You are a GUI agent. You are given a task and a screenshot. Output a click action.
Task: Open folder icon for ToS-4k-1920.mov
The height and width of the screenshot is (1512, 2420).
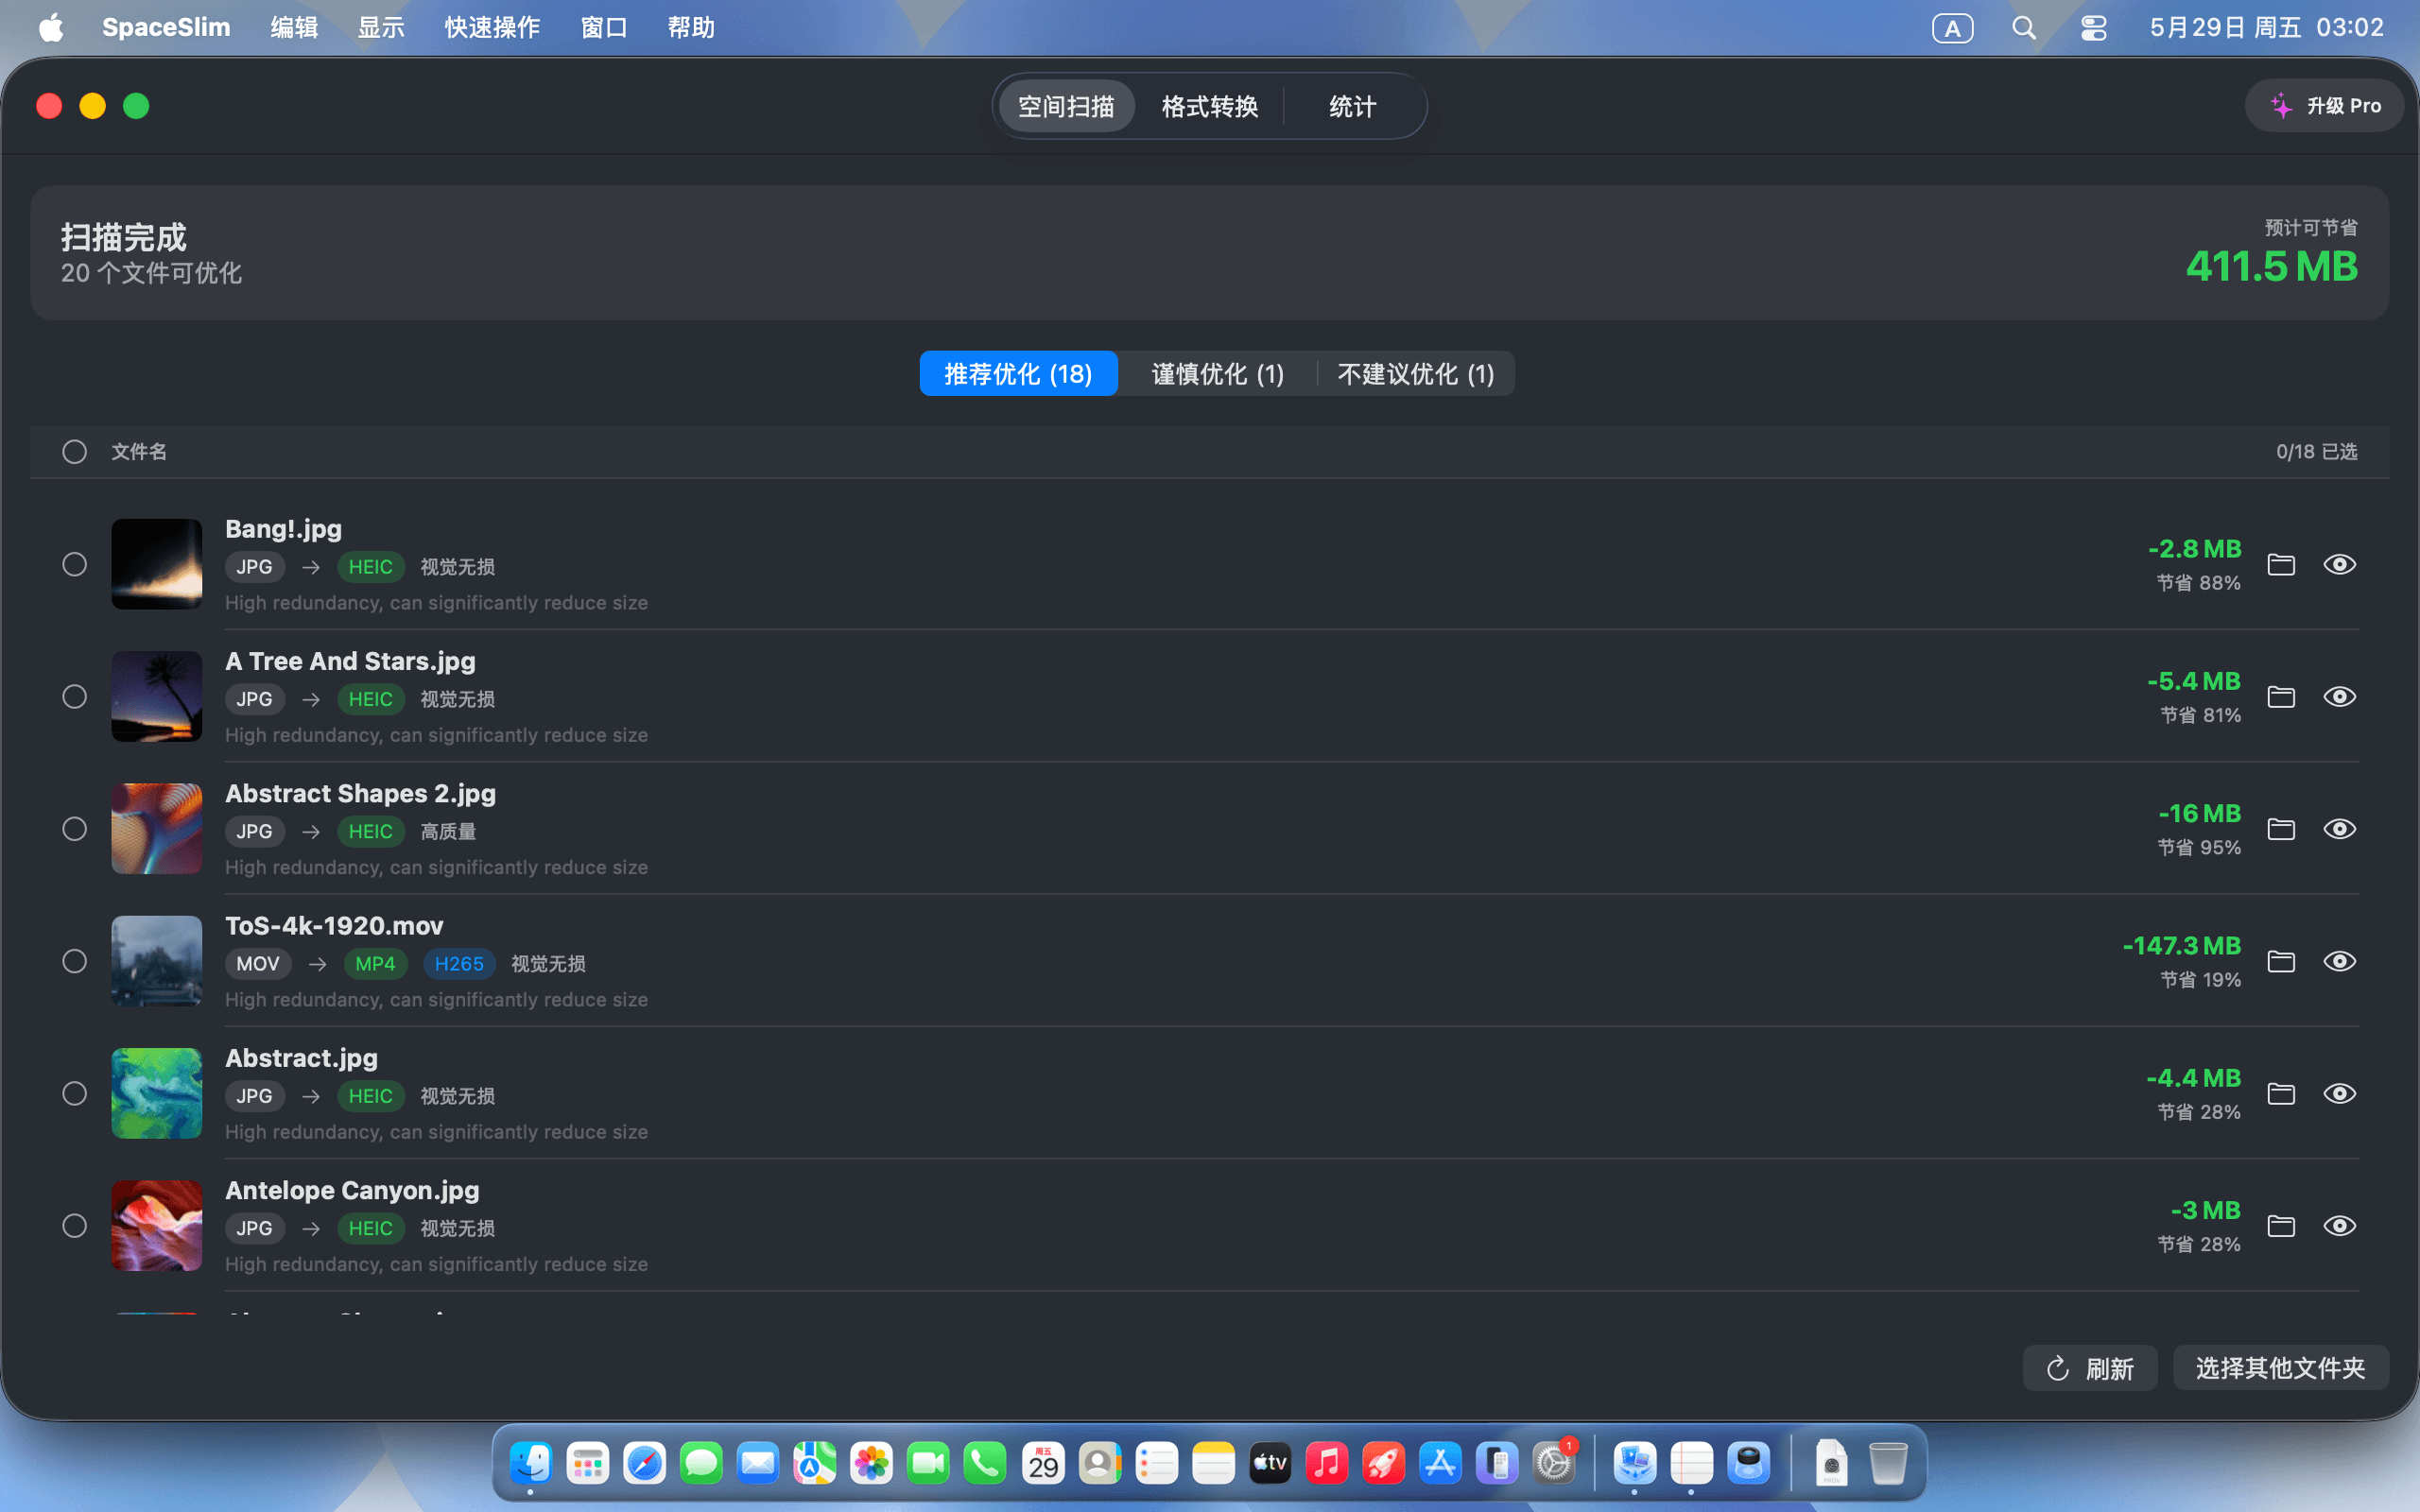click(2281, 961)
